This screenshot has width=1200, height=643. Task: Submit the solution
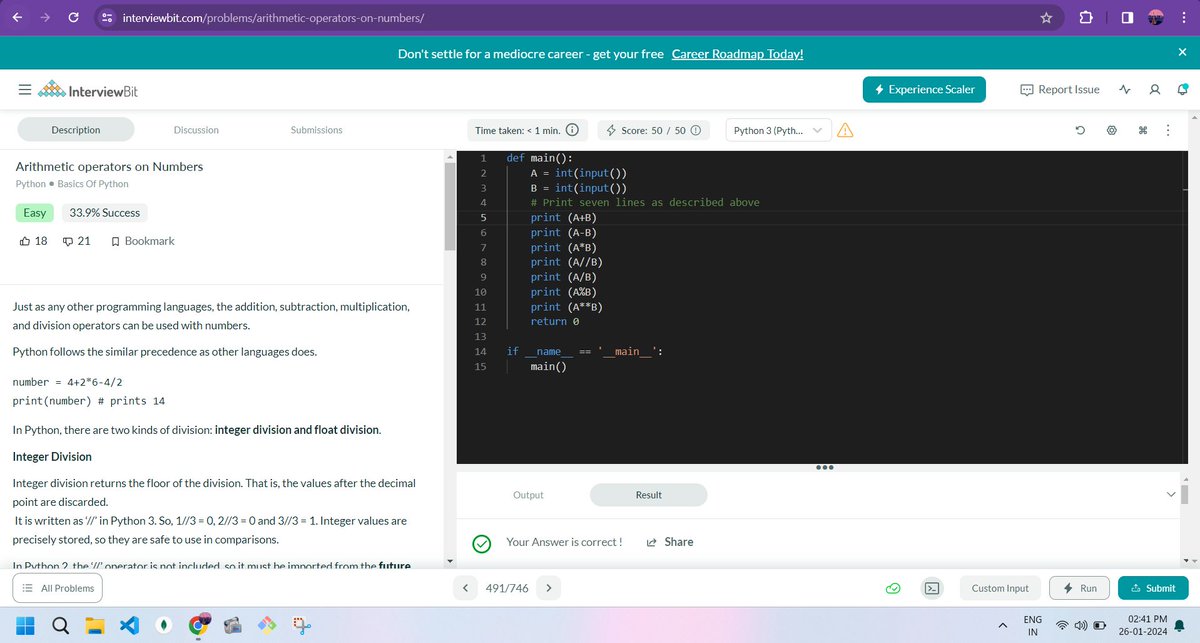[1153, 588]
